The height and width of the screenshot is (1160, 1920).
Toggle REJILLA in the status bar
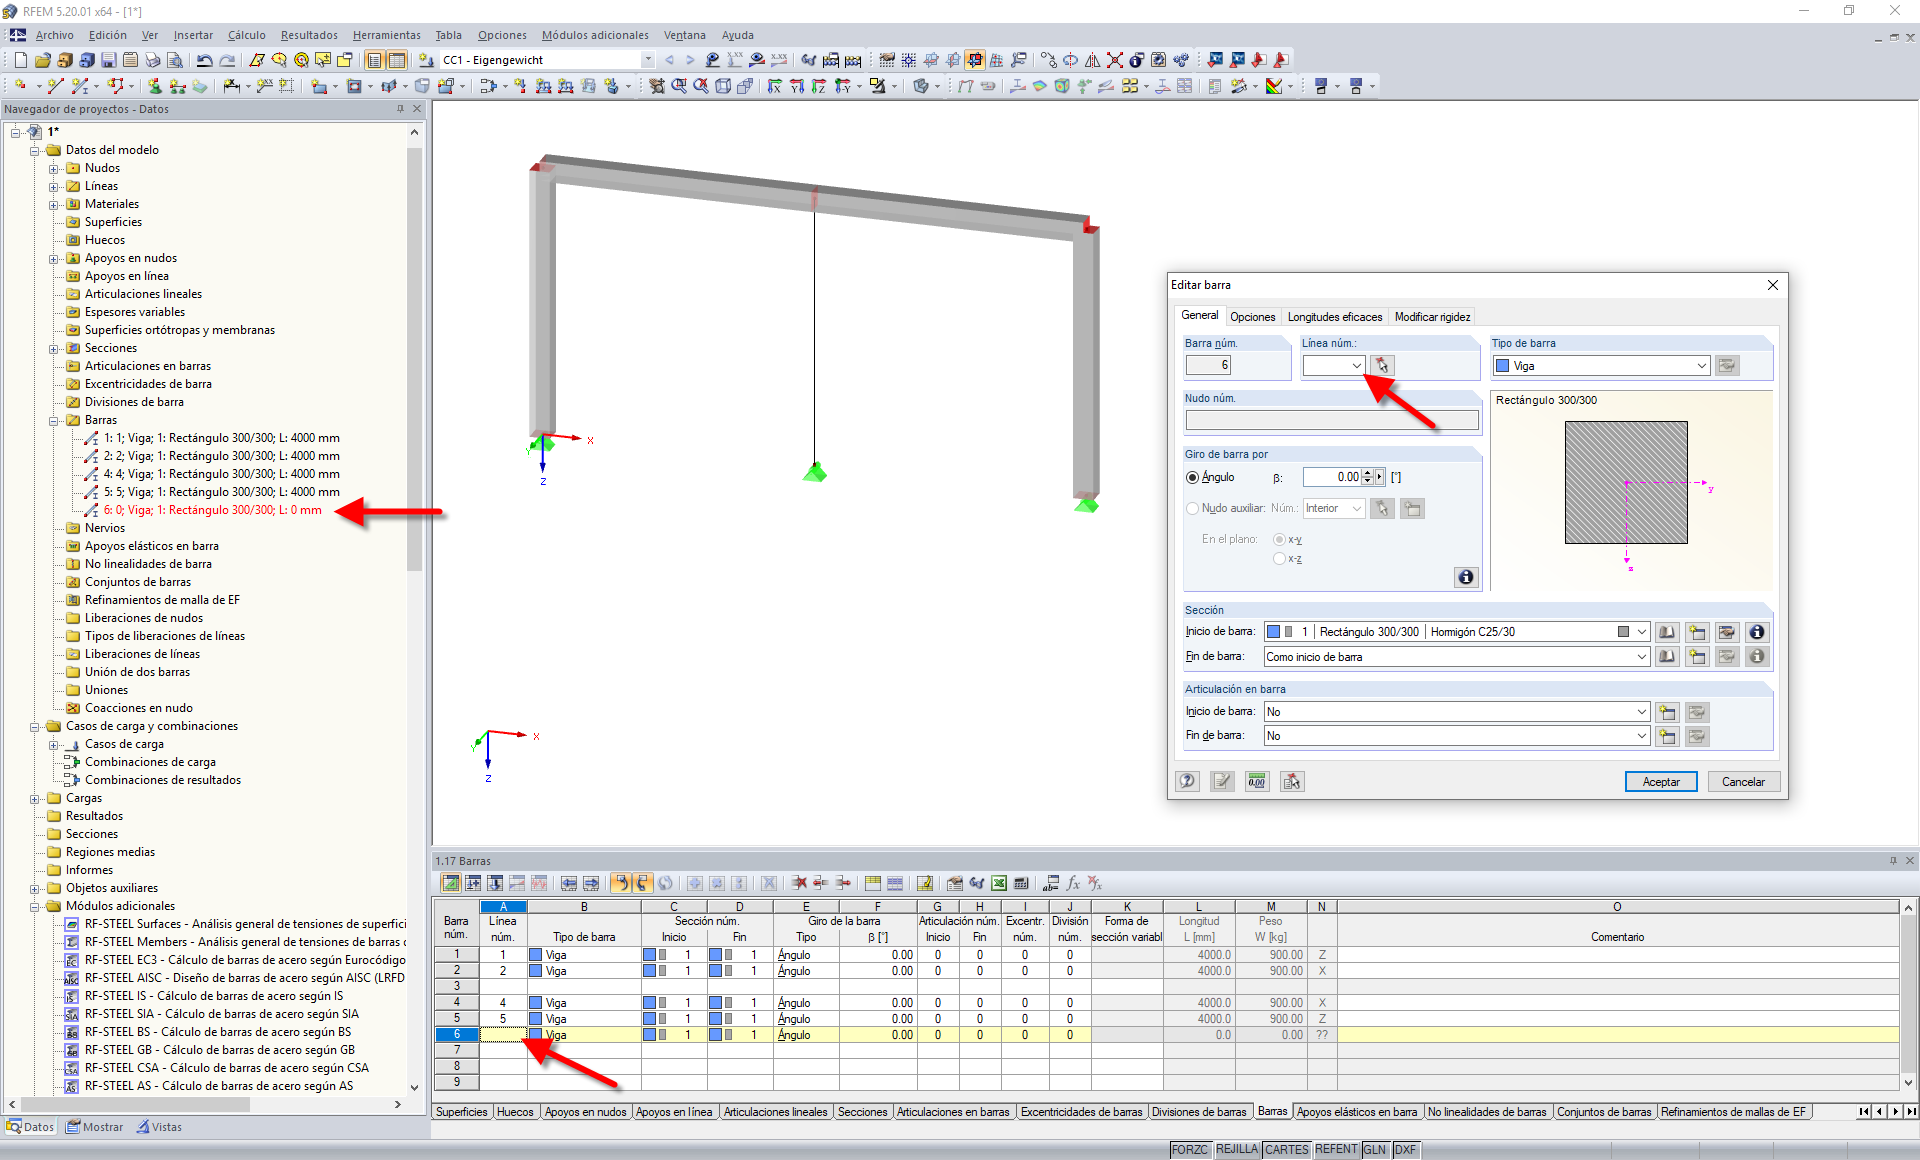coord(1236,1150)
